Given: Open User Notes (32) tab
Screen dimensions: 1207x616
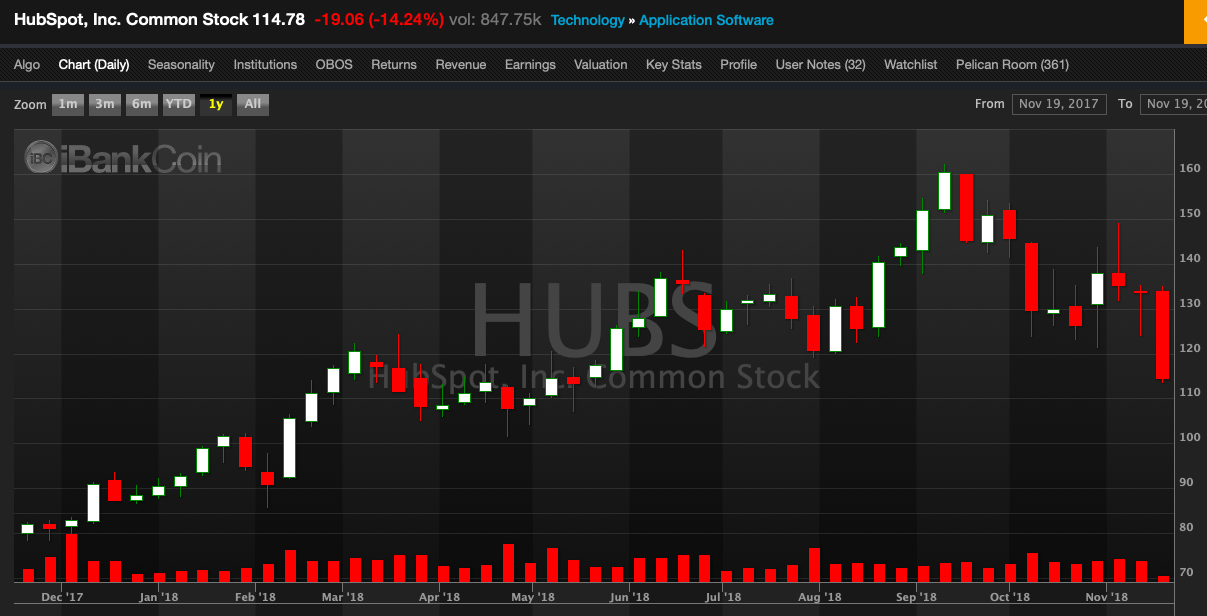Looking at the screenshot, I should coord(820,64).
